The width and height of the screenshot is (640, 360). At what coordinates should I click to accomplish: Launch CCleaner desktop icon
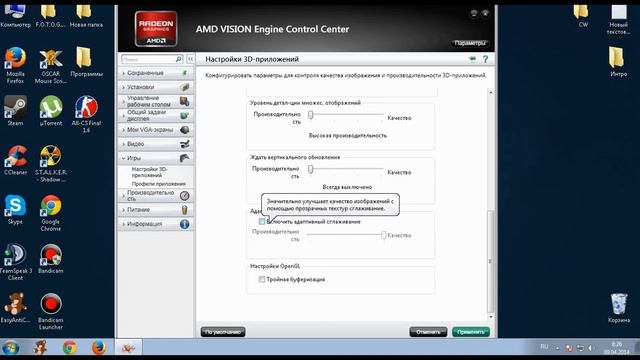(16, 160)
